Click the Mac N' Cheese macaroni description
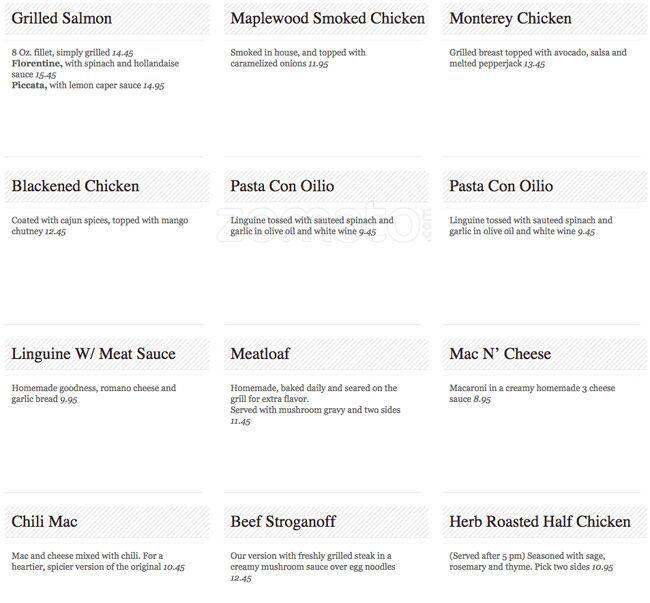Image resolution: width=650 pixels, height=603 pixels. tap(530, 393)
